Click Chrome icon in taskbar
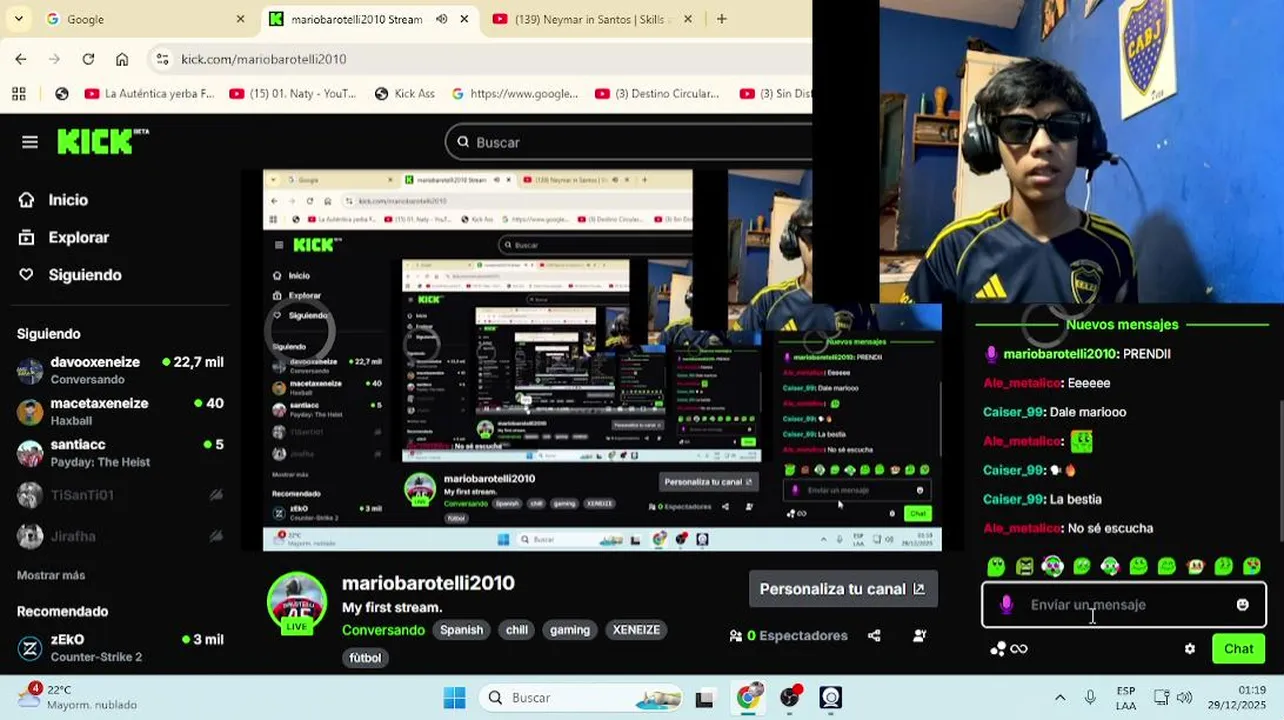The height and width of the screenshot is (720, 1284). (747, 698)
